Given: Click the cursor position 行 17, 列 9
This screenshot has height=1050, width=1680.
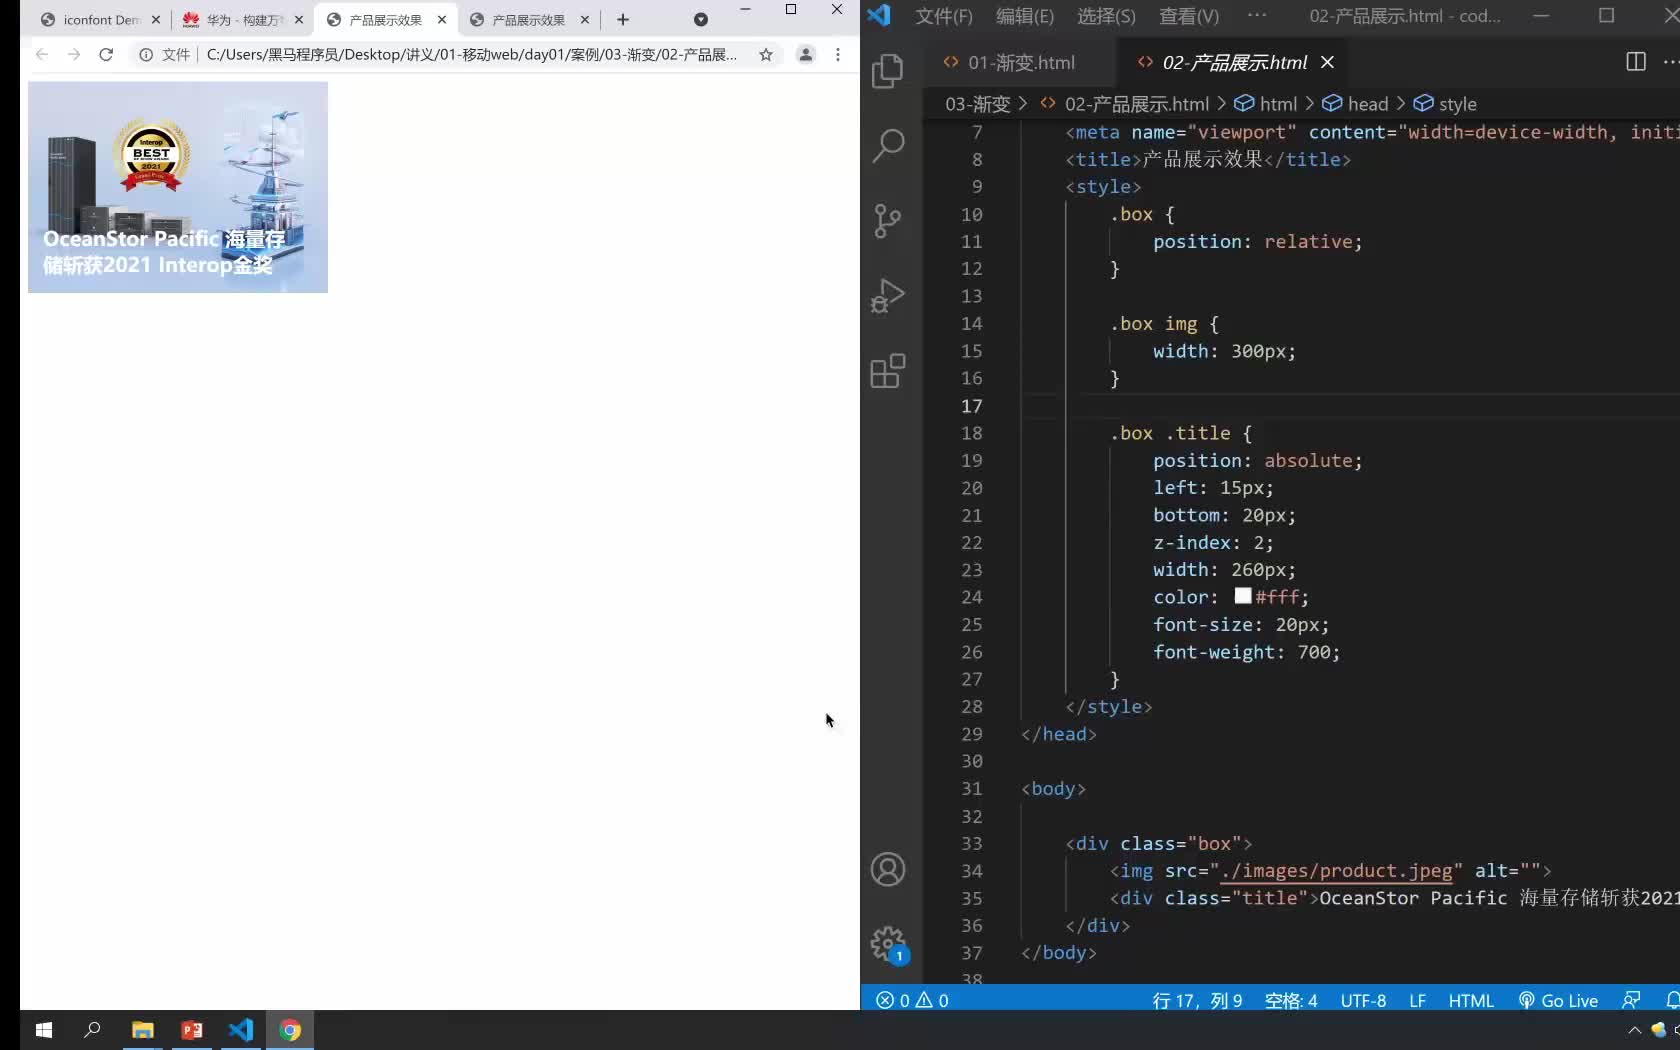Looking at the screenshot, I should [x=1197, y=1000].
